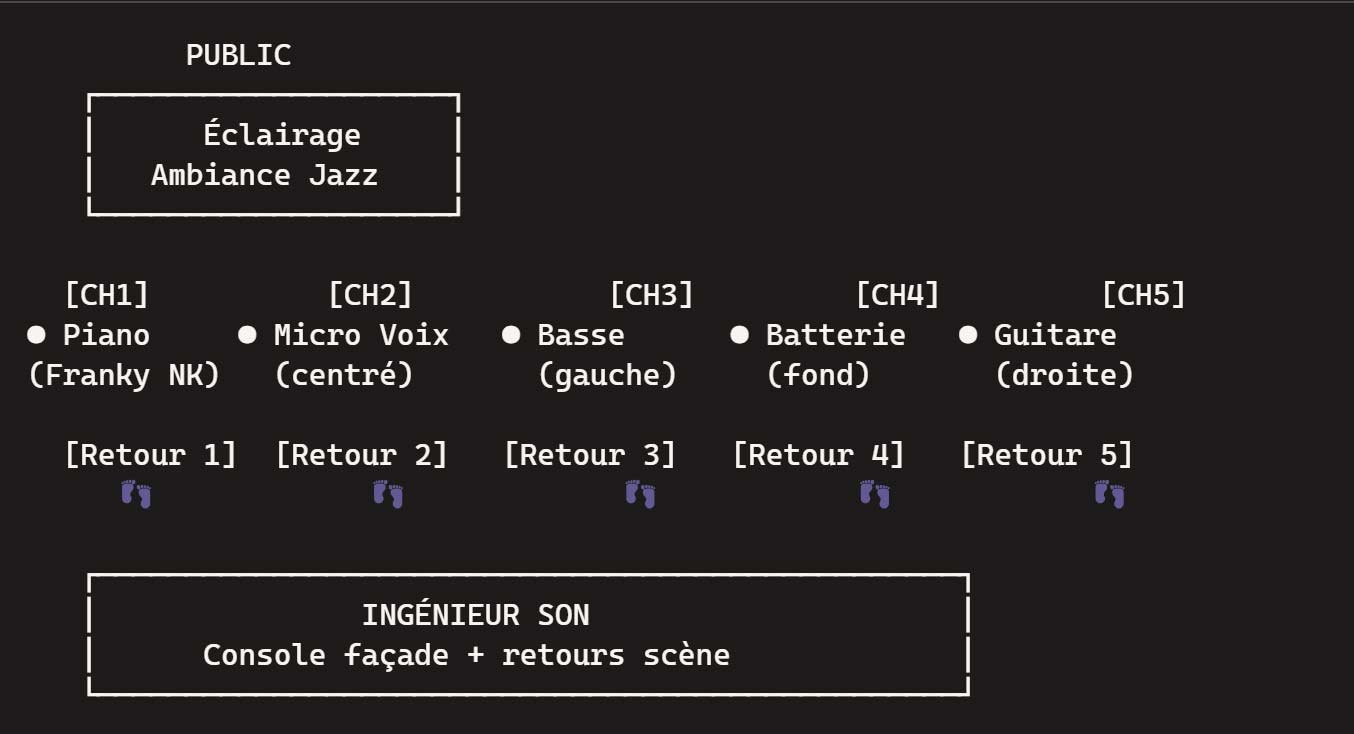
Task: Click the PUBLIC label at top
Action: [x=238, y=55]
